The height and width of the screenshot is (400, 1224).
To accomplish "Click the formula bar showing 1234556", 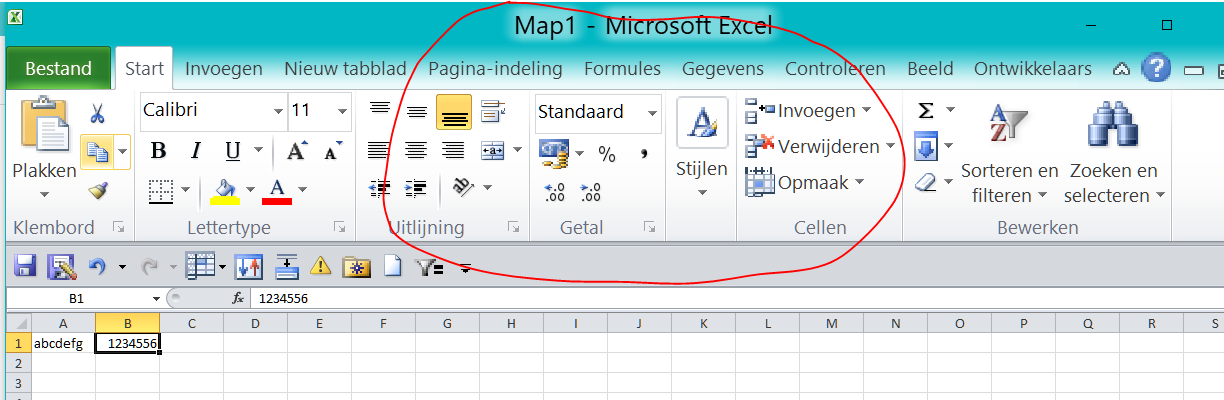I will click(x=737, y=298).
